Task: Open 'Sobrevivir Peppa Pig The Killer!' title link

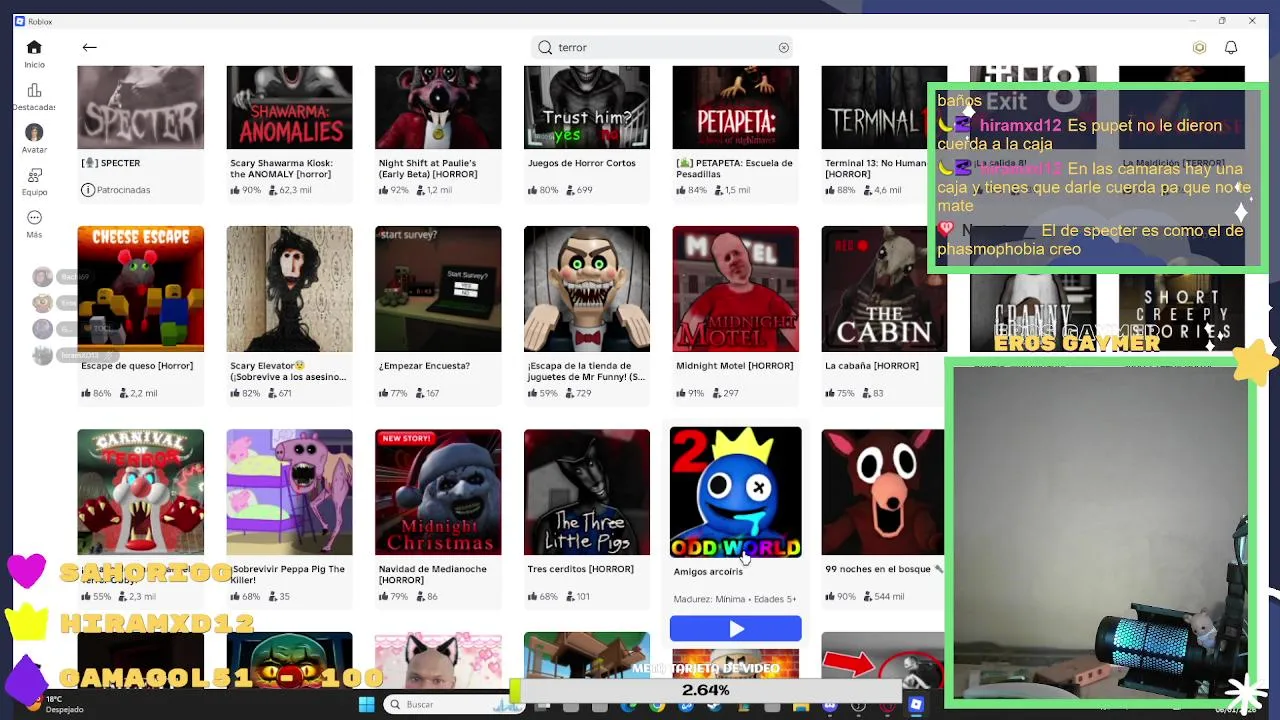Action: pyautogui.click(x=288, y=574)
